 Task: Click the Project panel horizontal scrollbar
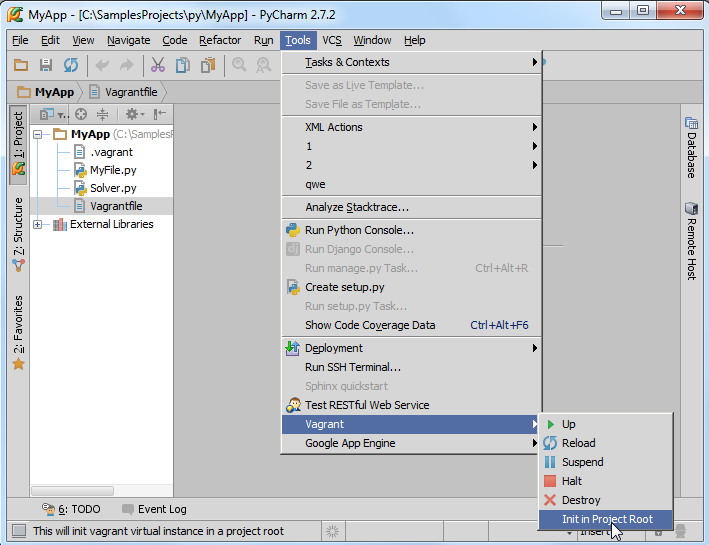72,491
